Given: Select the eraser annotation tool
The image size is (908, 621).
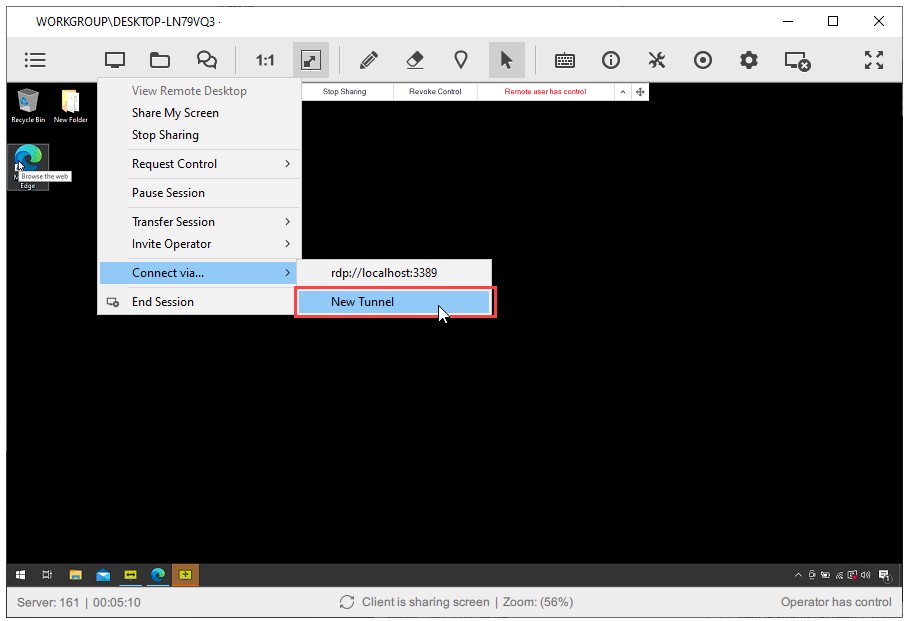Looking at the screenshot, I should (414, 60).
